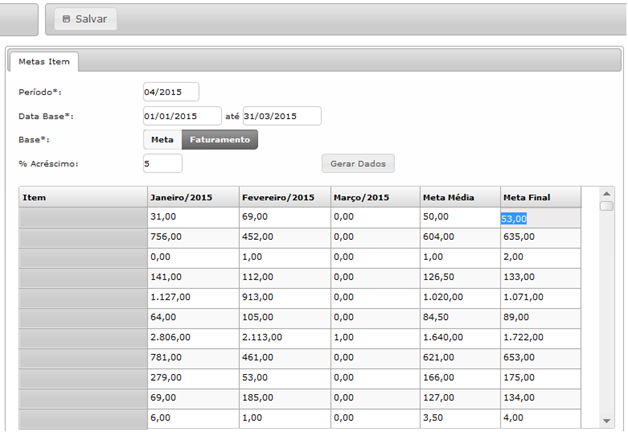The width and height of the screenshot is (628, 432).
Task: Select Meta Final cell 2,00
Action: tap(540, 257)
